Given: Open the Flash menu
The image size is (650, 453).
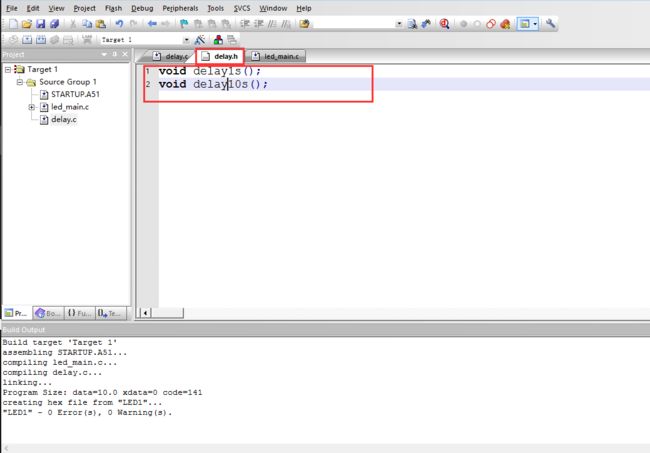Looking at the screenshot, I should [113, 8].
